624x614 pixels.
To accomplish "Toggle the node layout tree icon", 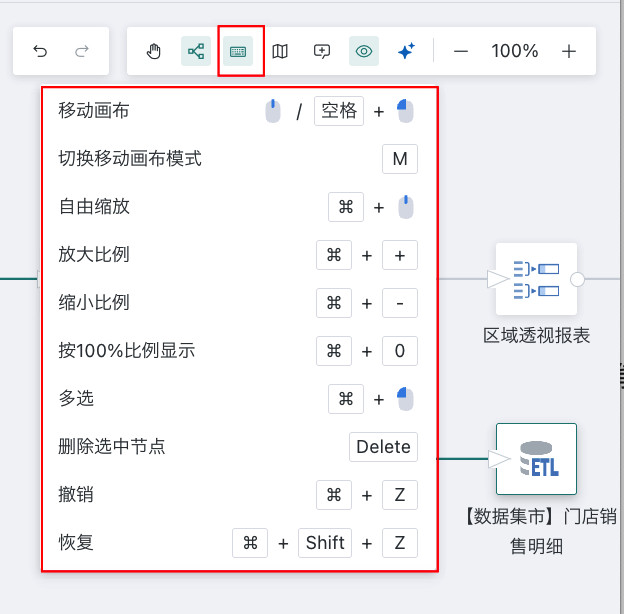I will tap(196, 51).
